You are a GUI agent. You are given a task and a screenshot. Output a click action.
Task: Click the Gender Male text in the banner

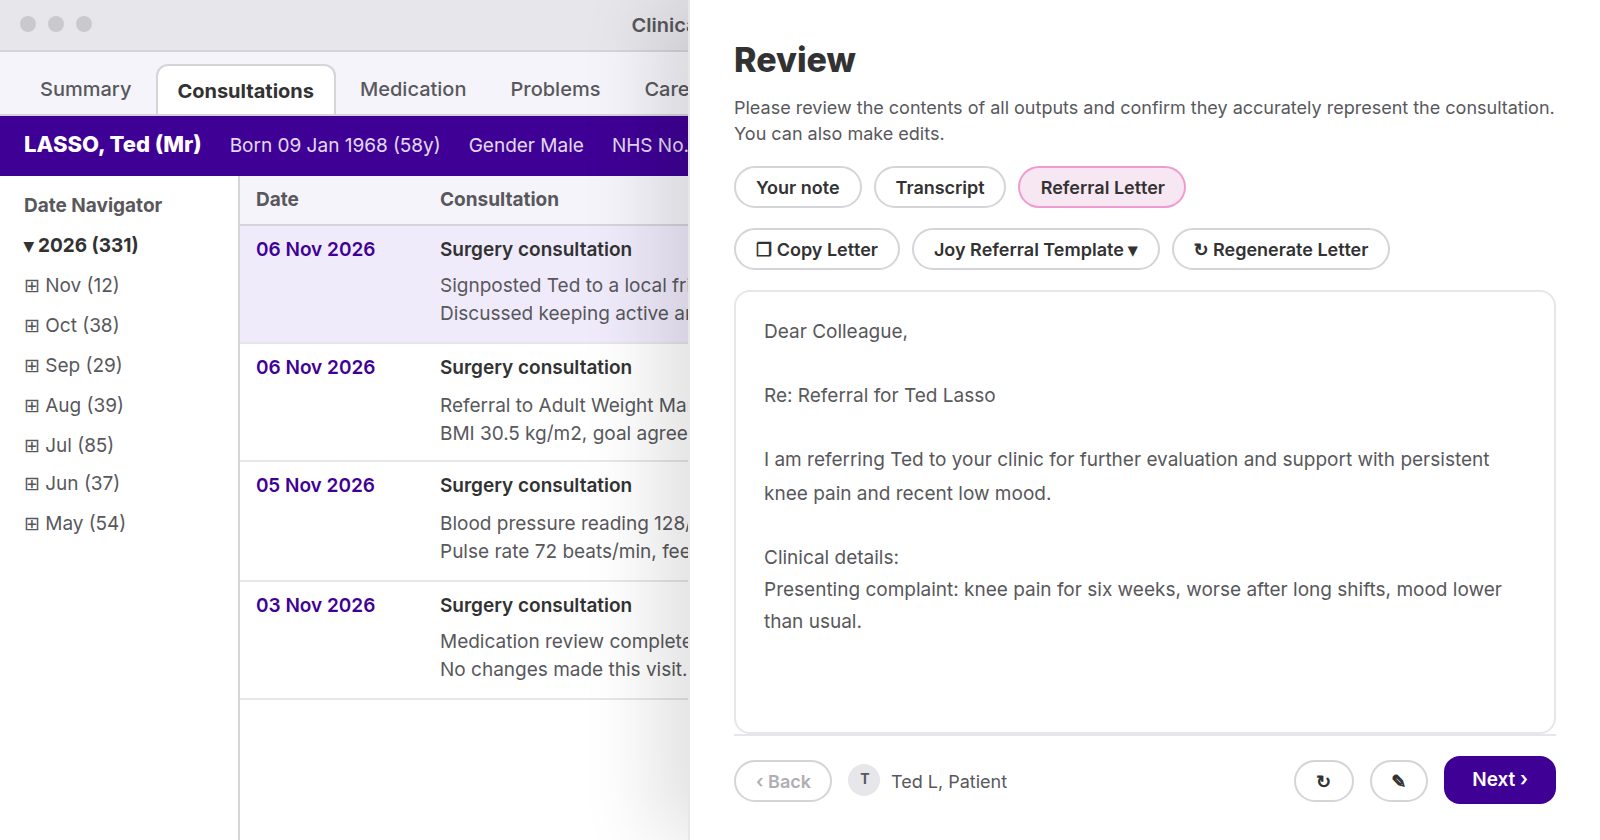[x=526, y=145]
